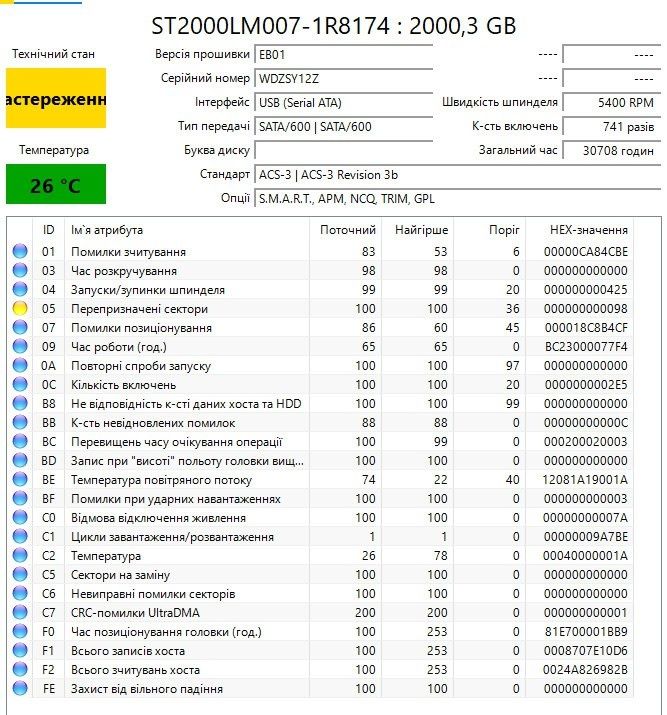Click the blue status icon for attribute 01
This screenshot has height=715, width=667.
point(20,251)
